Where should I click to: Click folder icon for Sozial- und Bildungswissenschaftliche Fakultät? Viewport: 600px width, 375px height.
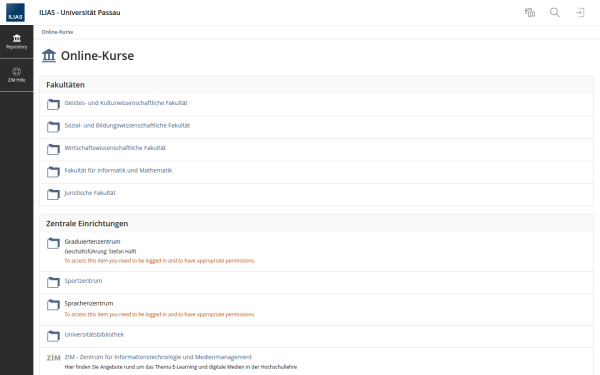(x=53, y=127)
